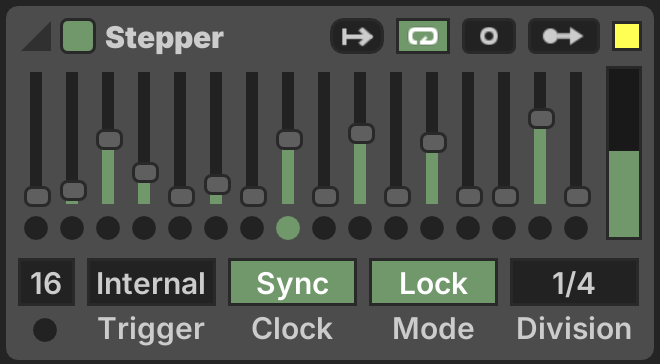This screenshot has height=364, width=660.
Task: Click the last step indicator dot
Action: point(576,228)
